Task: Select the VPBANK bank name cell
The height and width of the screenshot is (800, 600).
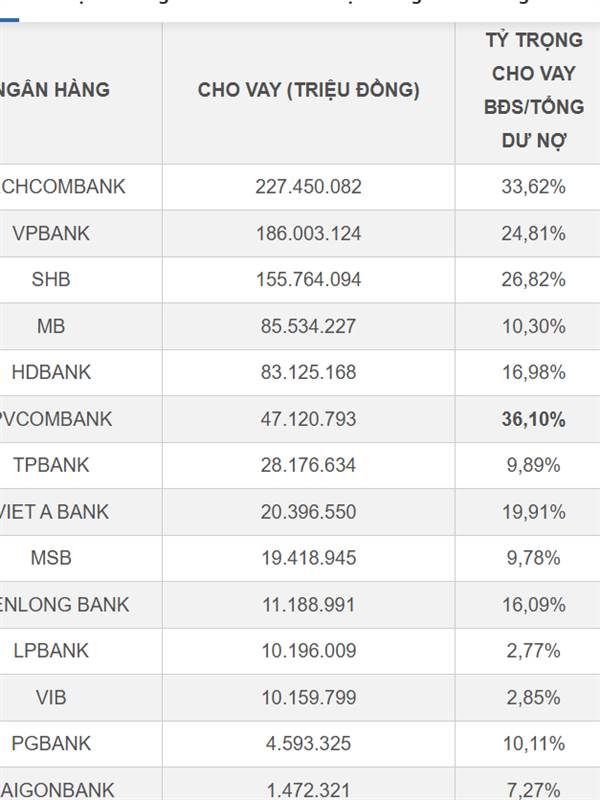Action: pyautogui.click(x=51, y=233)
